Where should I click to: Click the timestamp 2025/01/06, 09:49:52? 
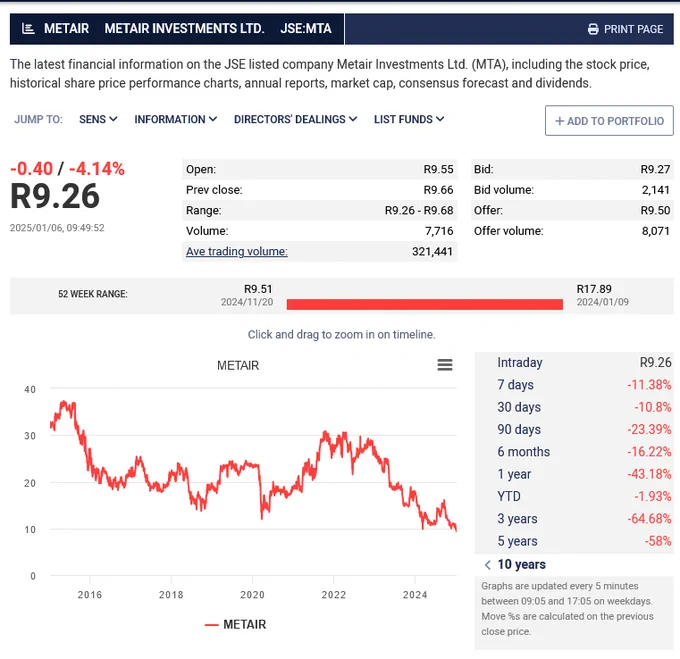[x=57, y=228]
